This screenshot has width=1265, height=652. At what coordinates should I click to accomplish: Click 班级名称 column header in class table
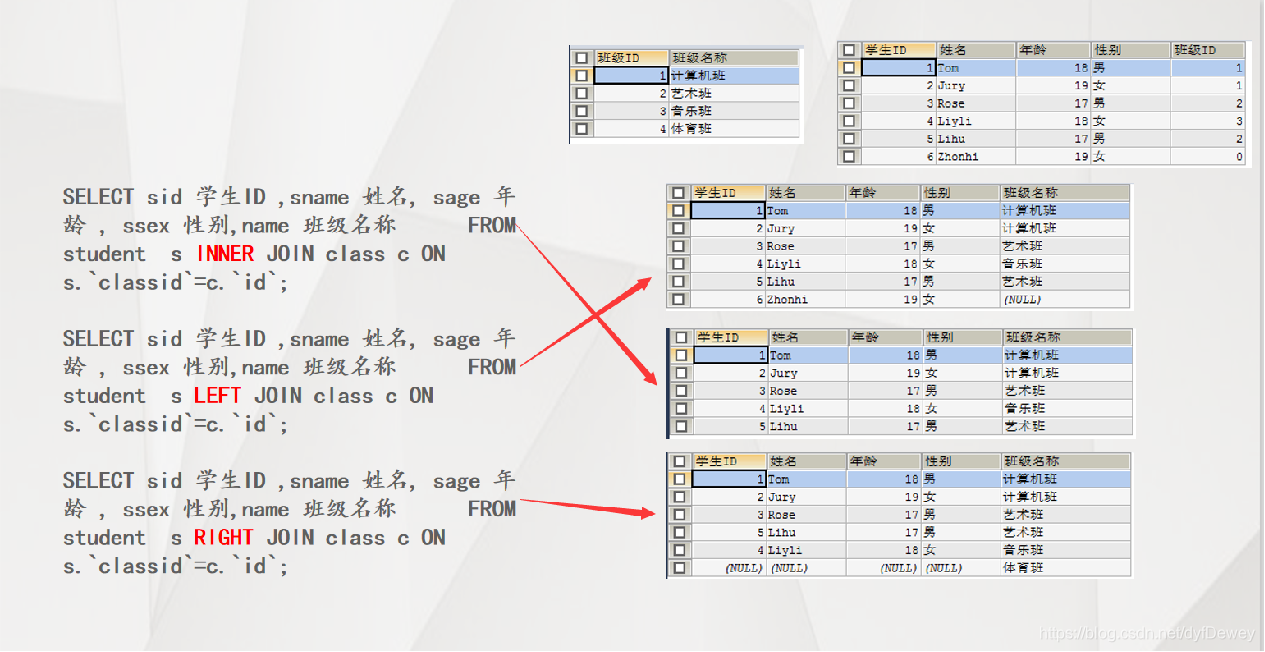click(x=734, y=58)
